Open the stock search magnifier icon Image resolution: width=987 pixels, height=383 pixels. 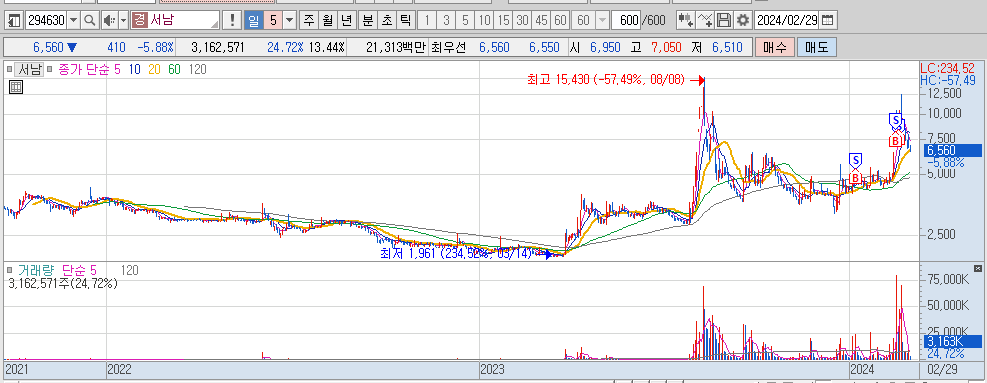(x=90, y=20)
